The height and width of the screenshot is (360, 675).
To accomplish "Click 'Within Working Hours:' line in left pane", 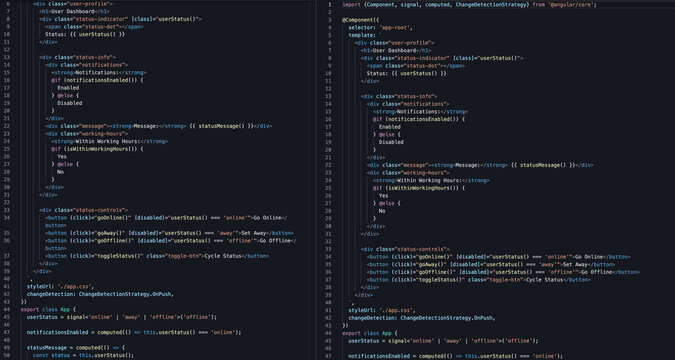I will click(x=109, y=141).
